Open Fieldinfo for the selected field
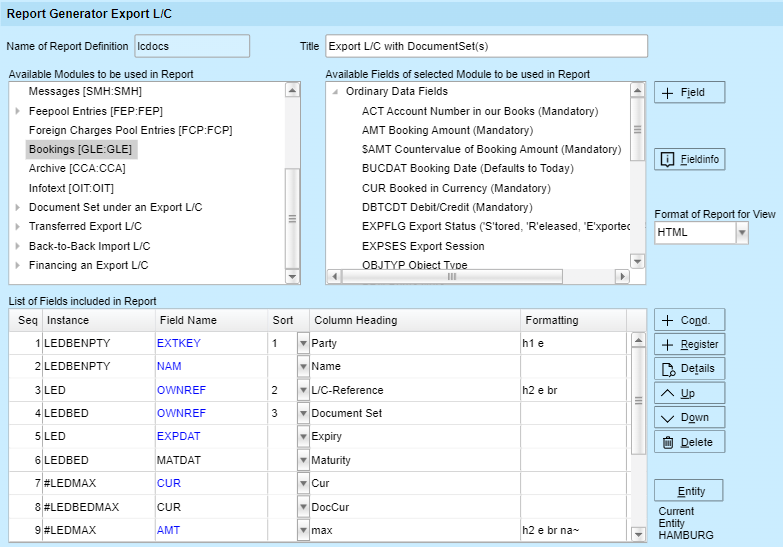The image size is (783, 547). coord(689,160)
